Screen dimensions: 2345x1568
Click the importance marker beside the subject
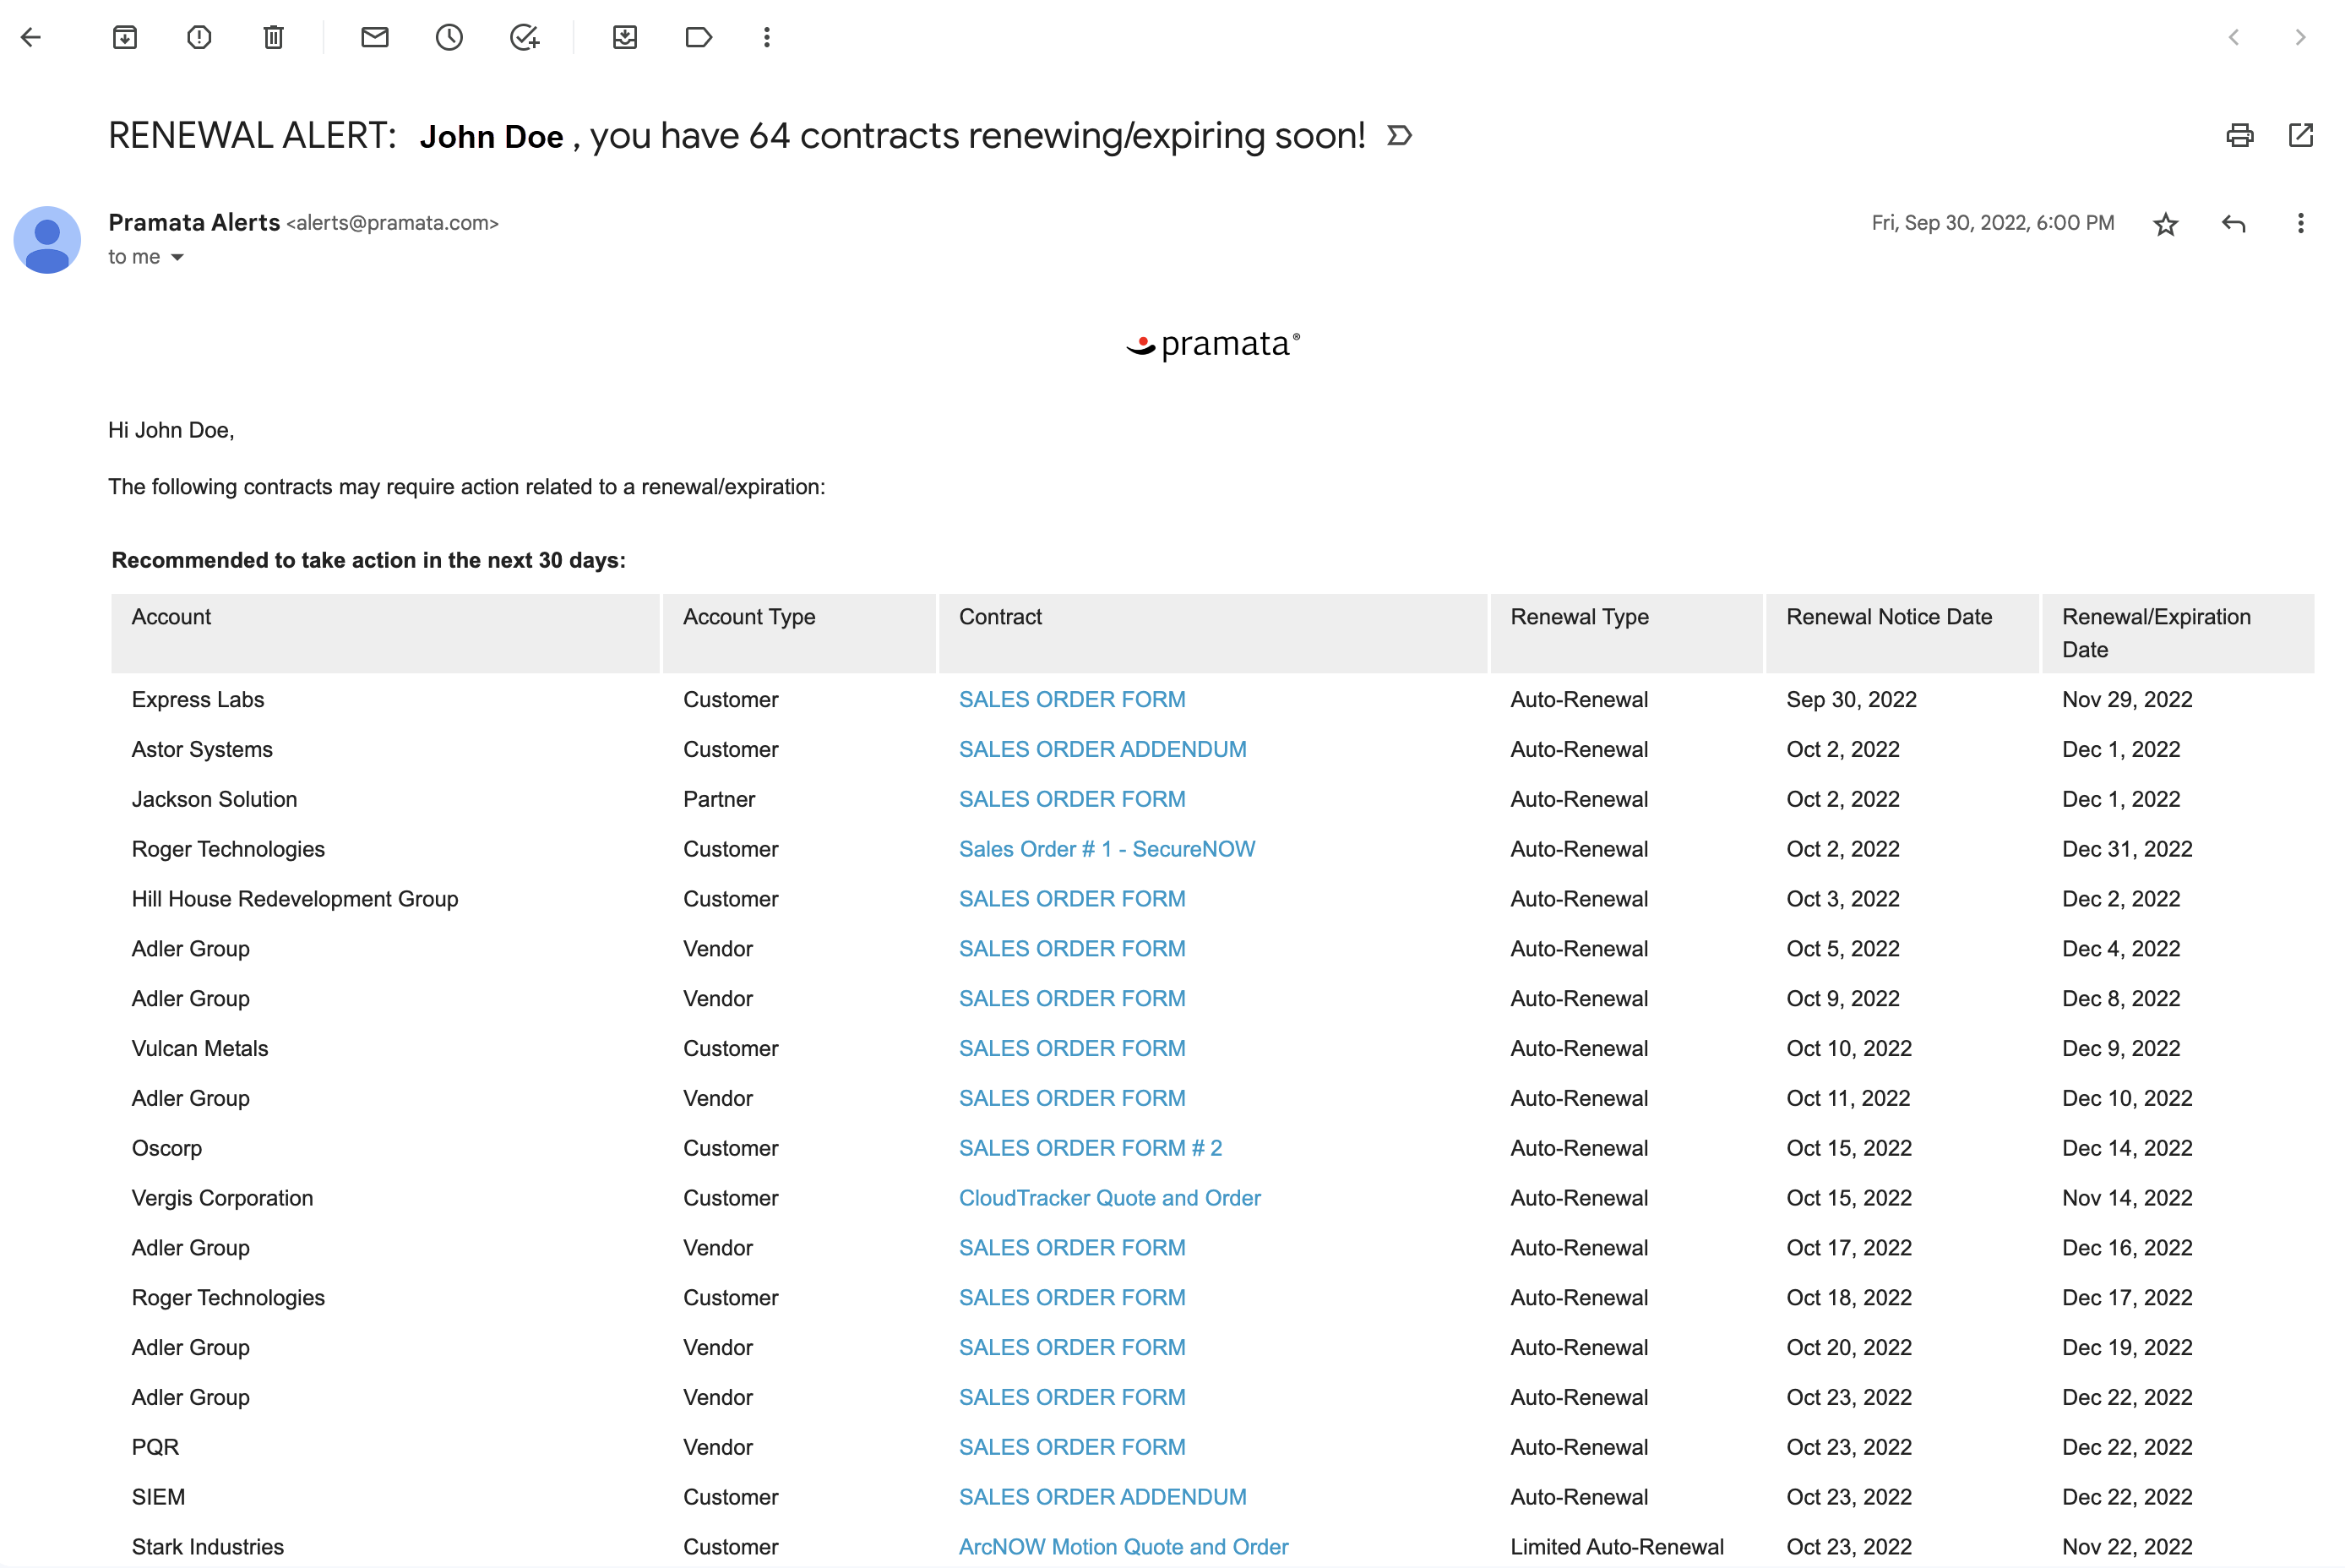[1400, 136]
